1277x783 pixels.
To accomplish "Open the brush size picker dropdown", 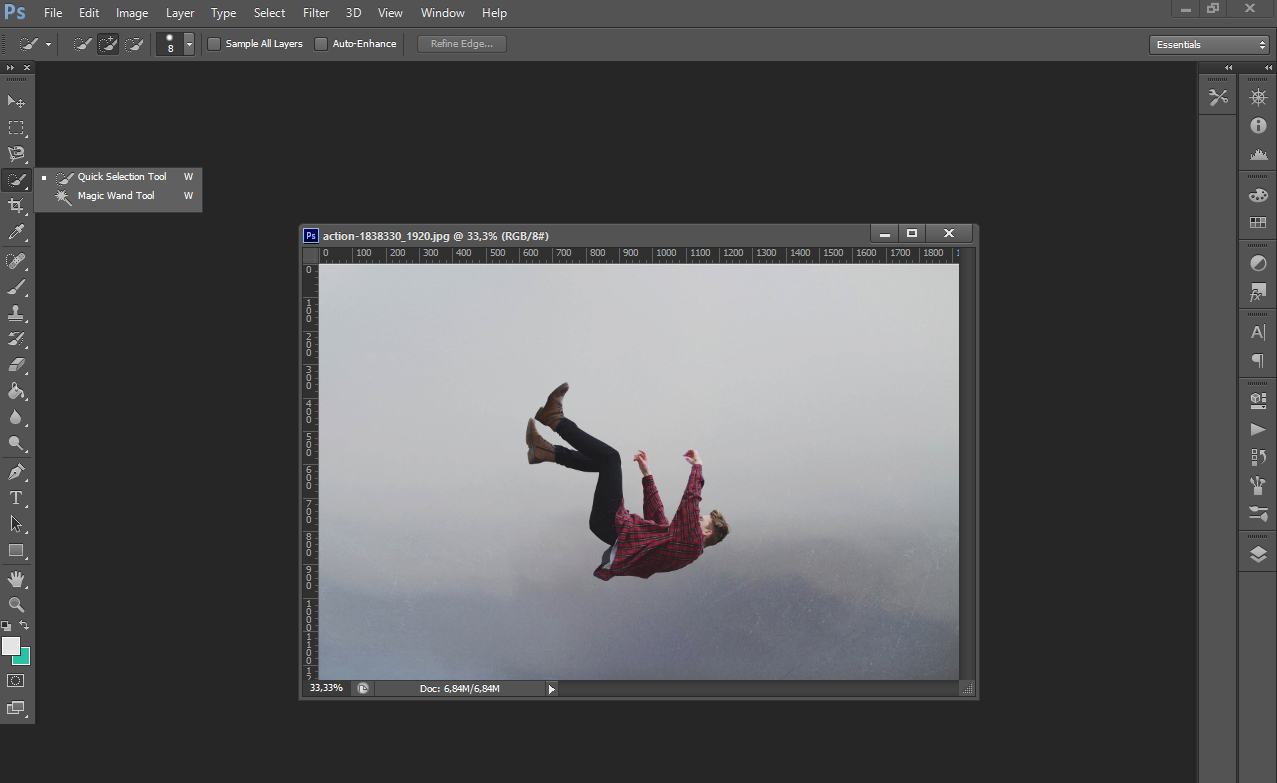I will tap(189, 44).
